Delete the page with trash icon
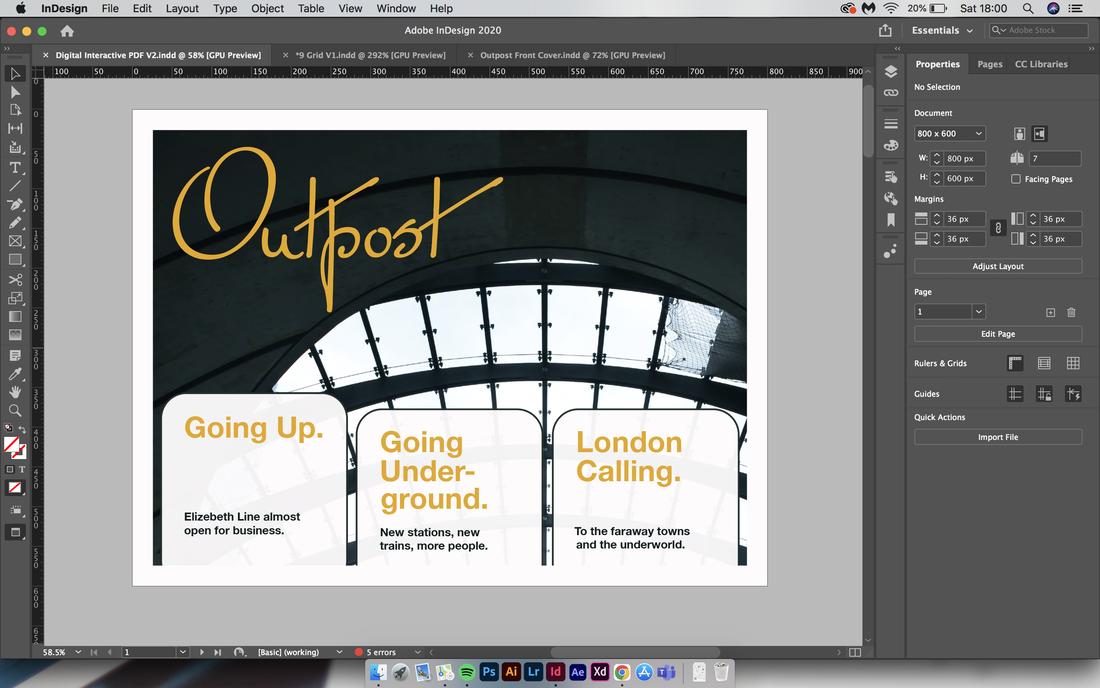The width and height of the screenshot is (1100, 688). tap(1071, 312)
